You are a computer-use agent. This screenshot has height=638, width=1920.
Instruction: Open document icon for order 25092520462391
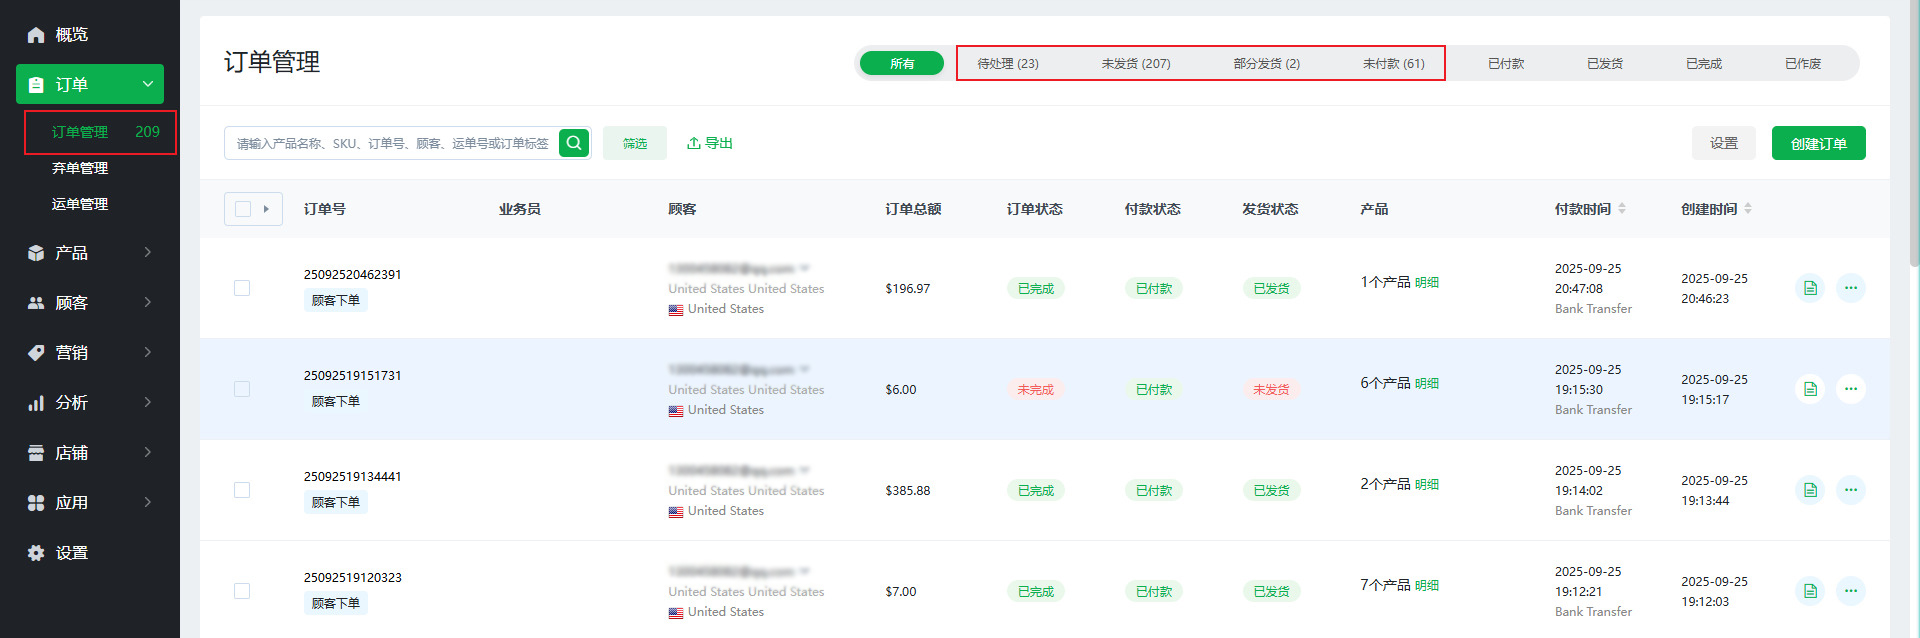(x=1810, y=288)
